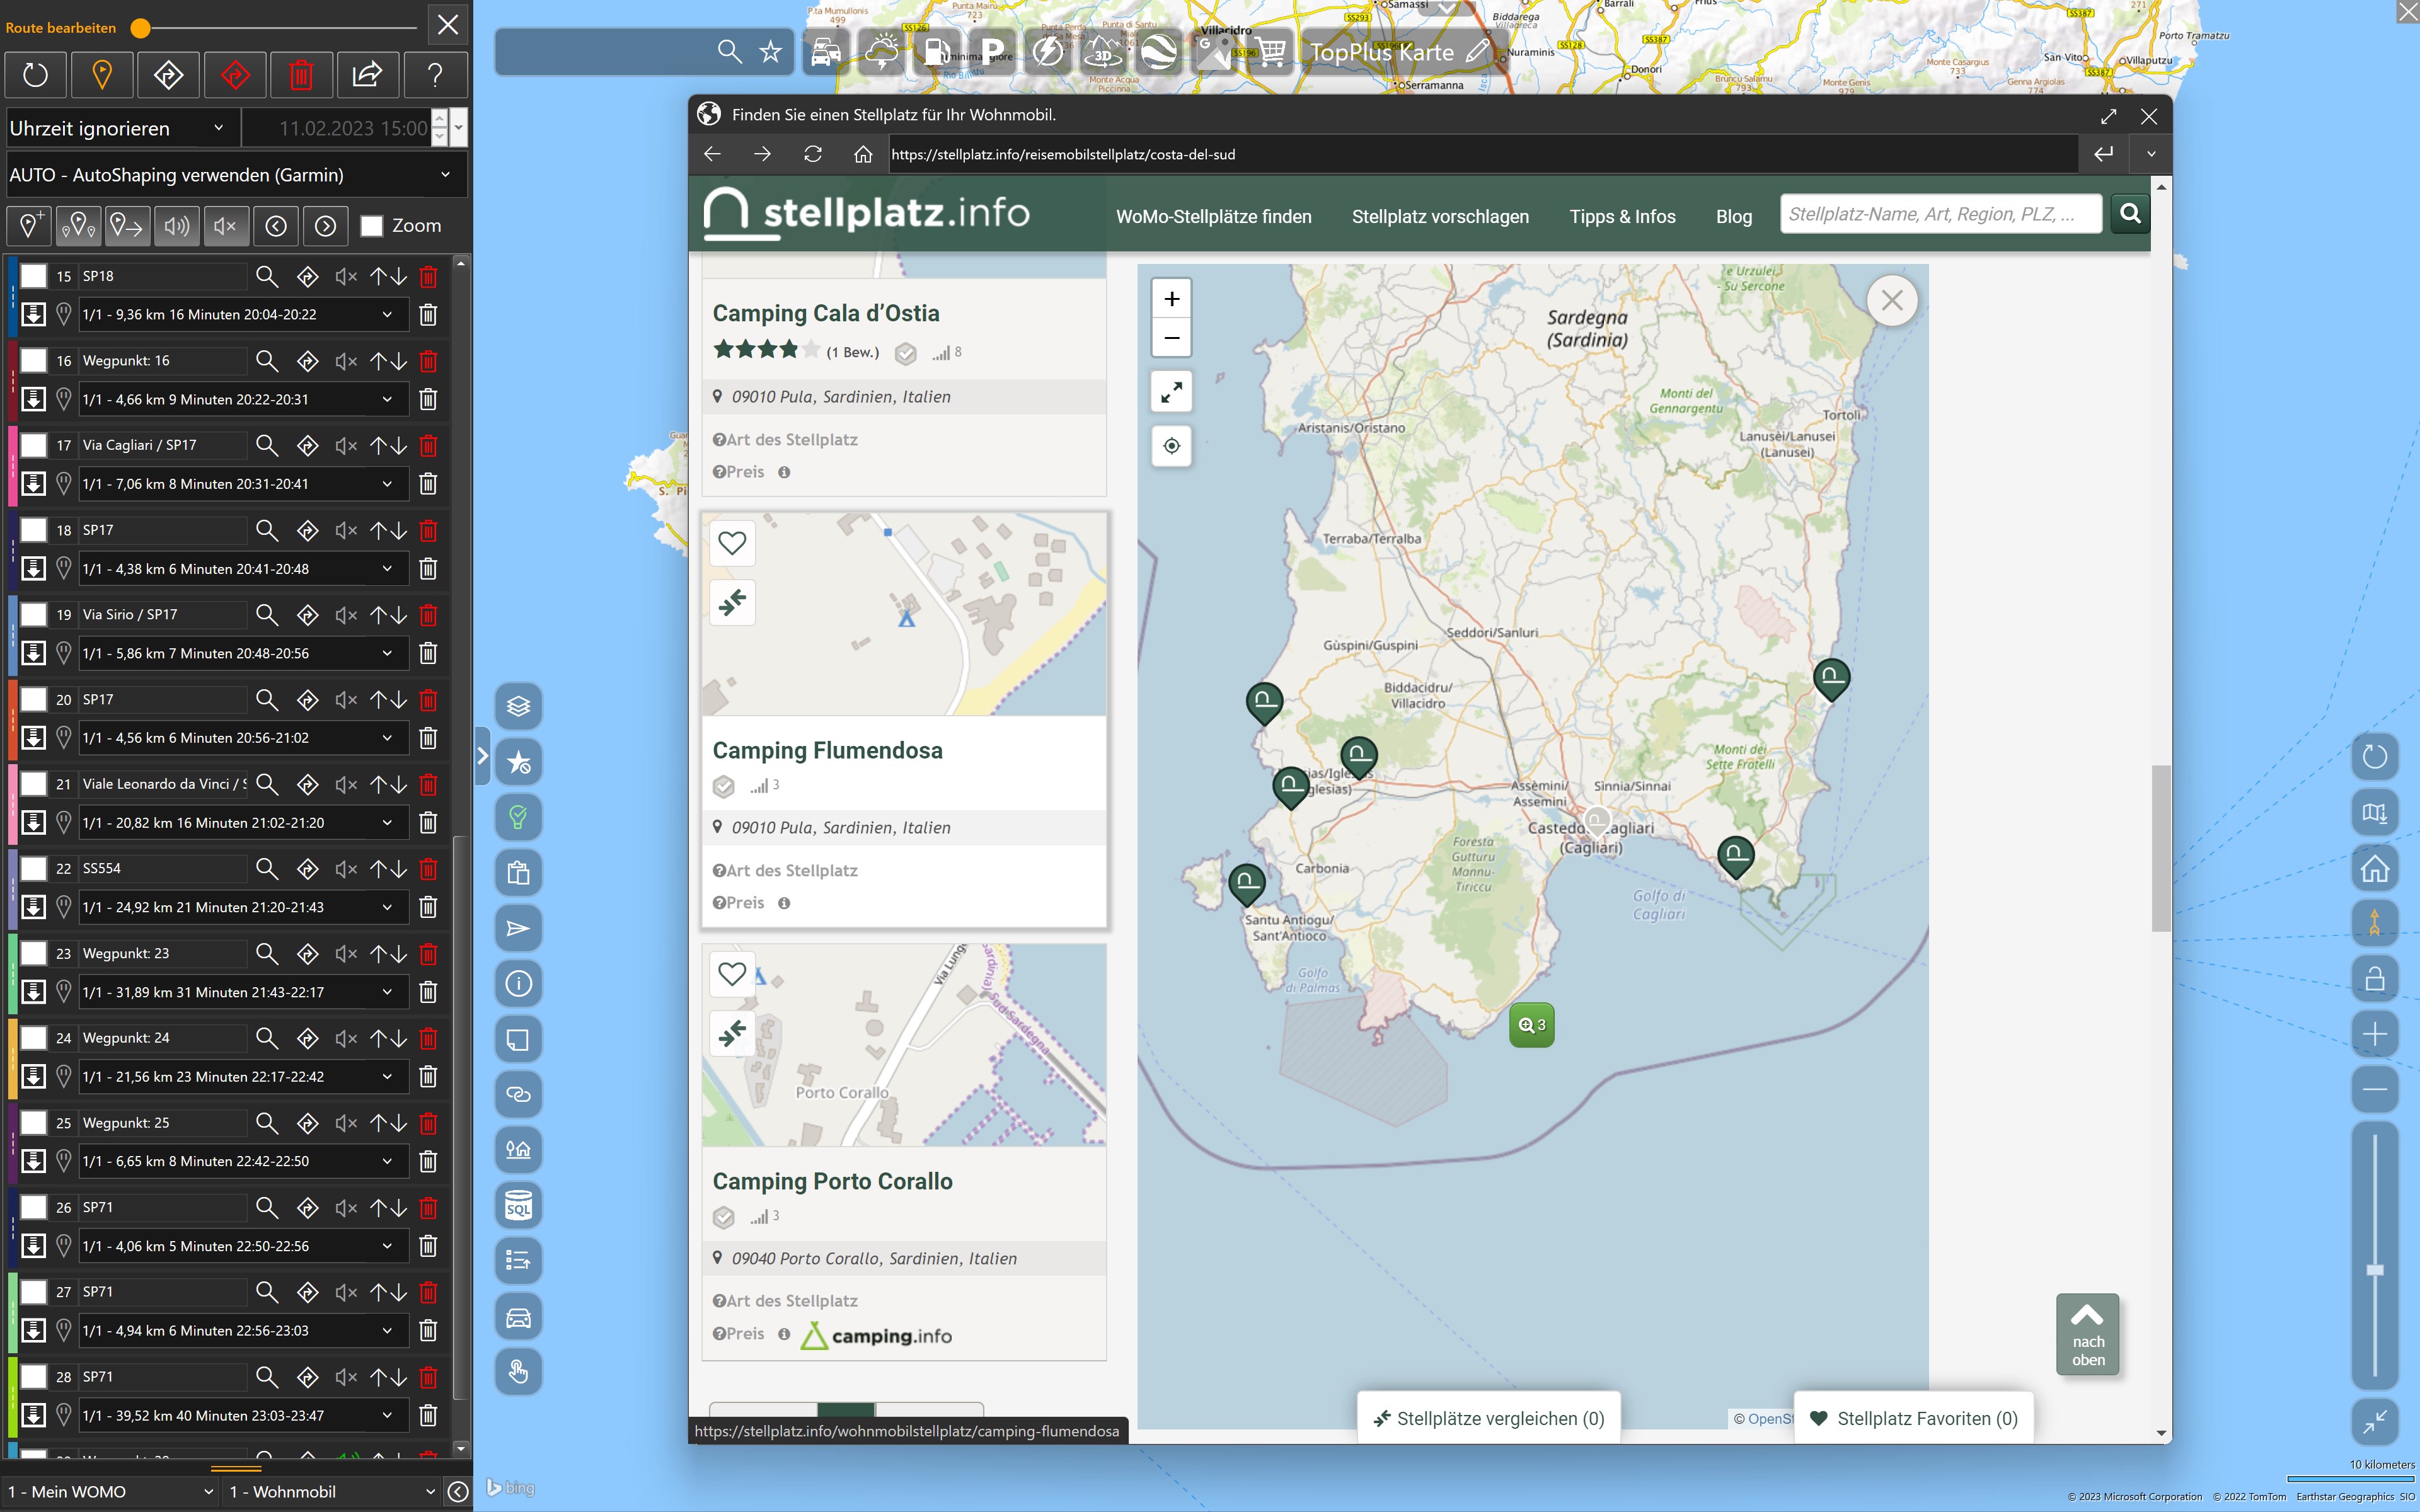Click the red delete route trash icon

point(301,75)
